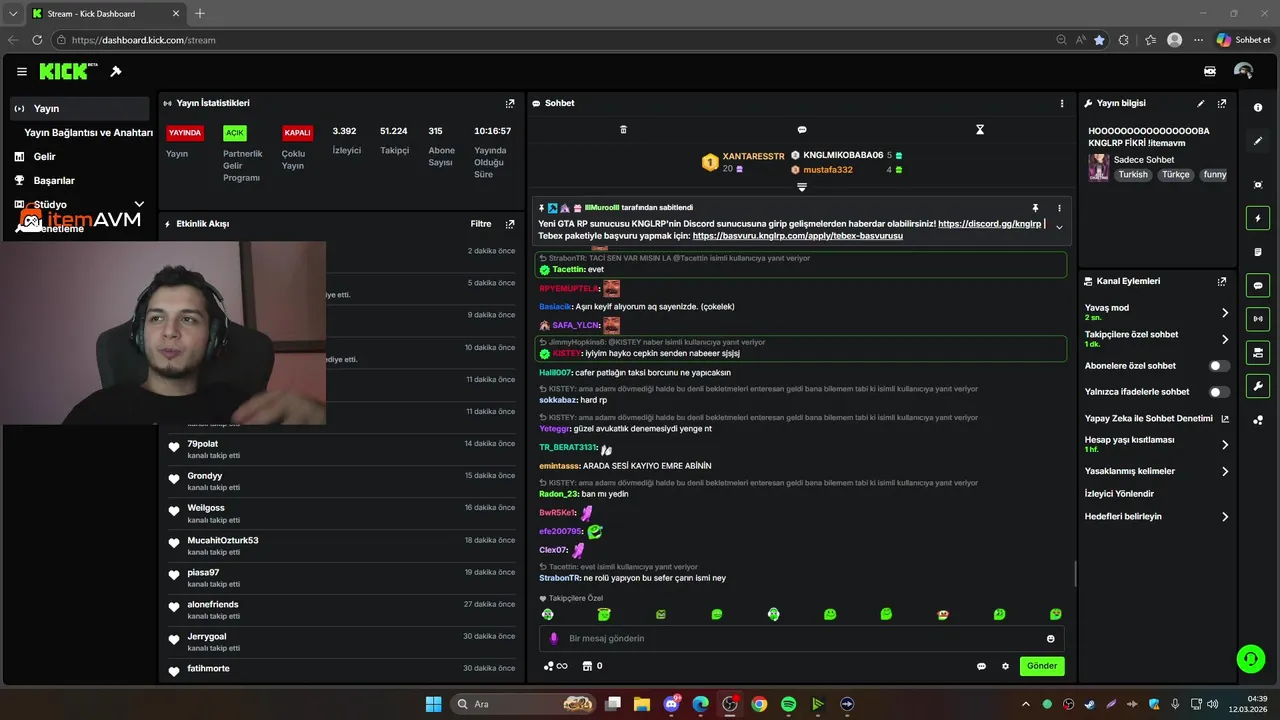Click the hourglass icon in chat toolbar
The width and height of the screenshot is (1280, 720).
(980, 130)
